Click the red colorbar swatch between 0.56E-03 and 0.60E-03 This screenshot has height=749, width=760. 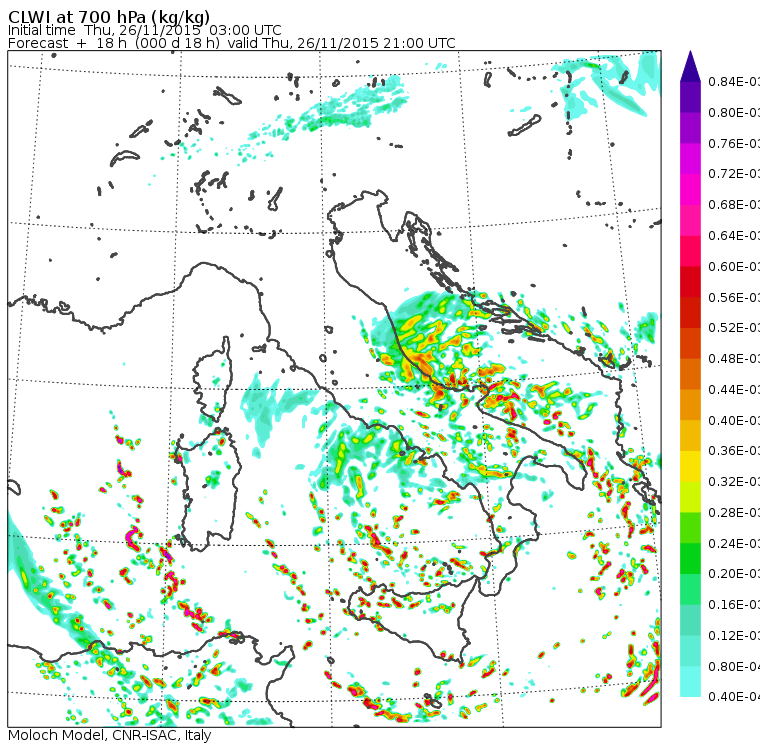tap(690, 282)
